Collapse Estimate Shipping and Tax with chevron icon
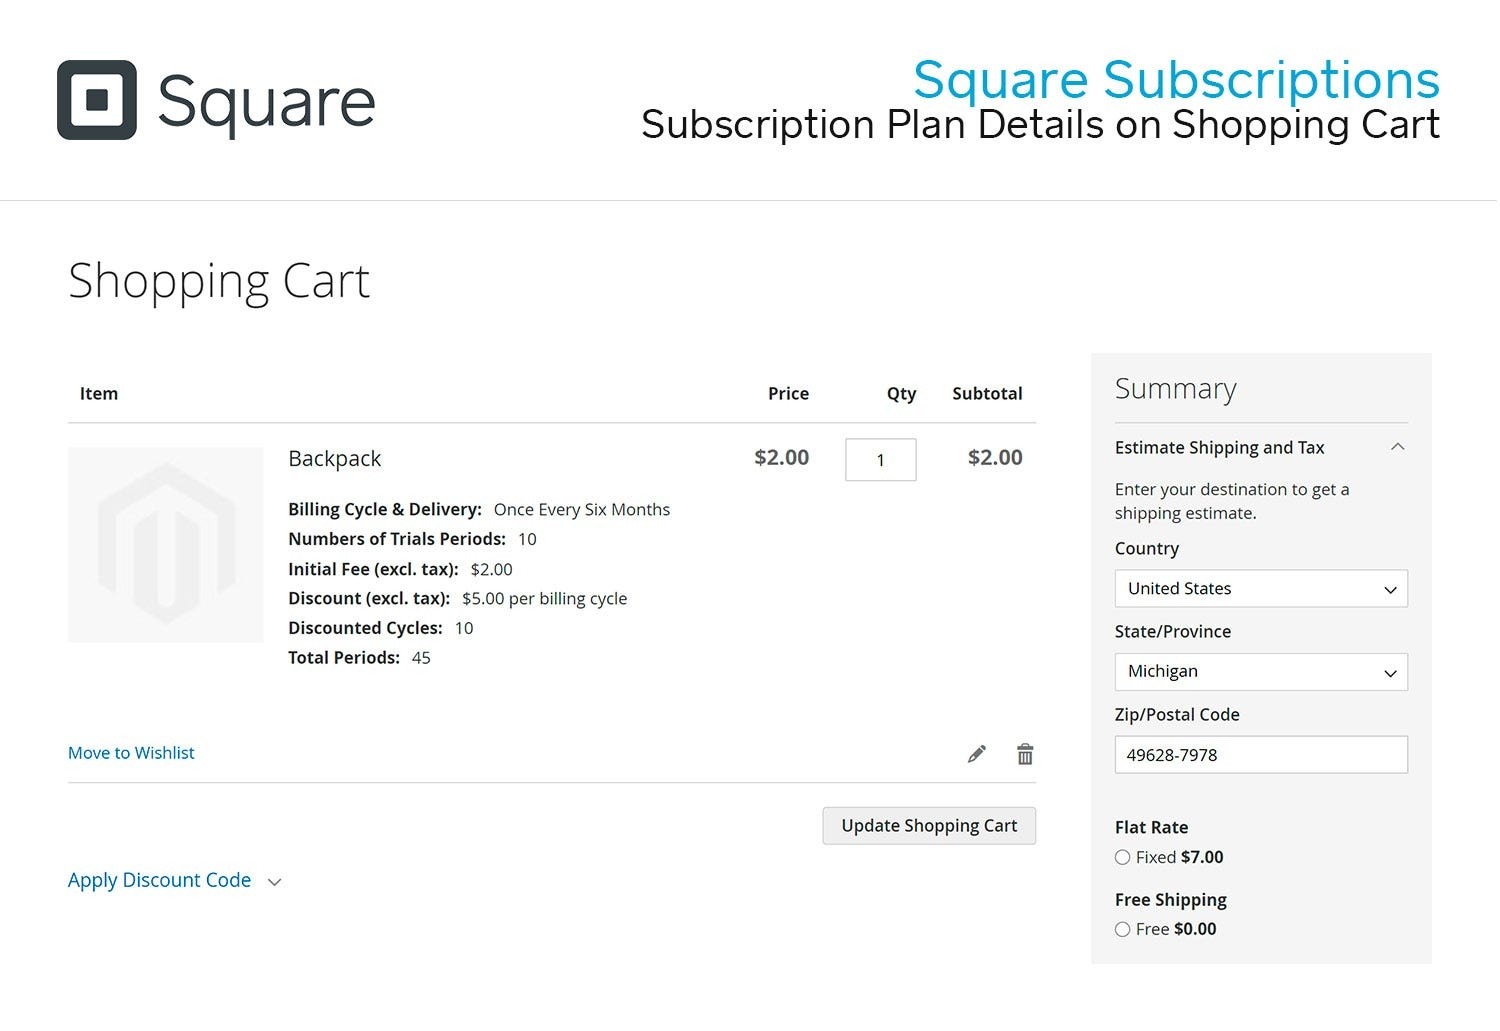Screen dimensions: 1500x1031 [x=1397, y=447]
